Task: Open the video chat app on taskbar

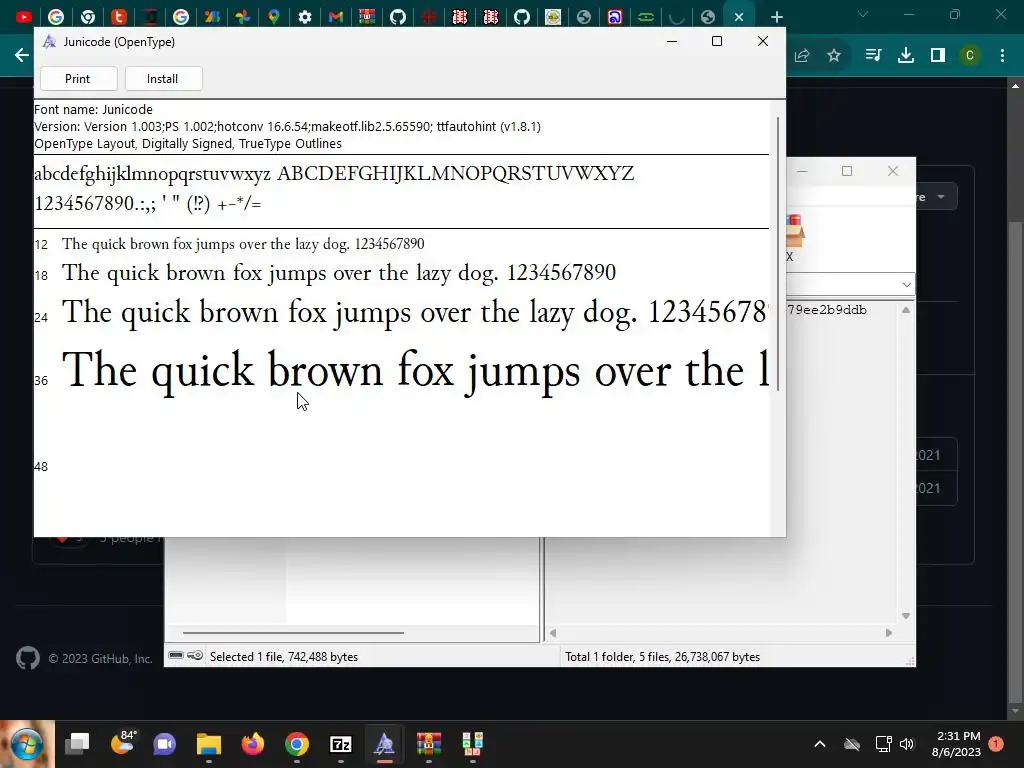Action: pos(165,744)
